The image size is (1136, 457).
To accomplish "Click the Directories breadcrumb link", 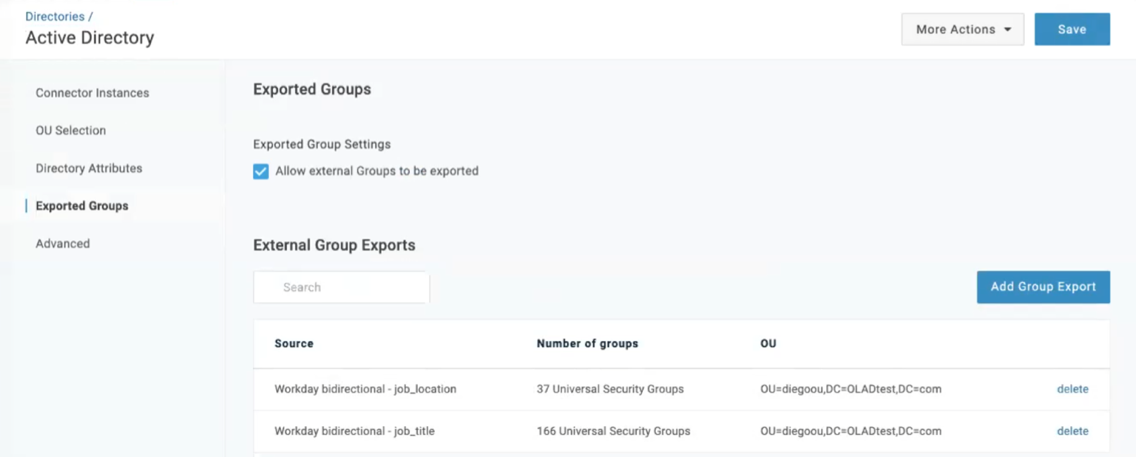I will [54, 17].
